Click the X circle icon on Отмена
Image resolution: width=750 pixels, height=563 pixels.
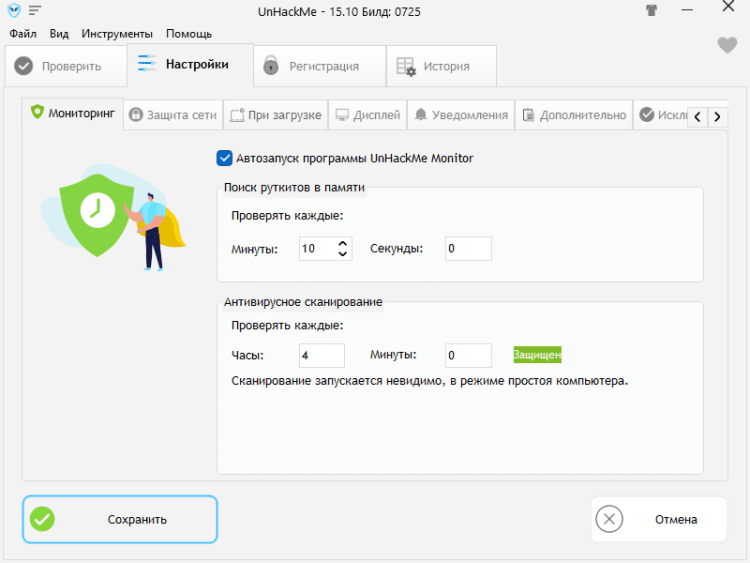pyautogui.click(x=609, y=519)
